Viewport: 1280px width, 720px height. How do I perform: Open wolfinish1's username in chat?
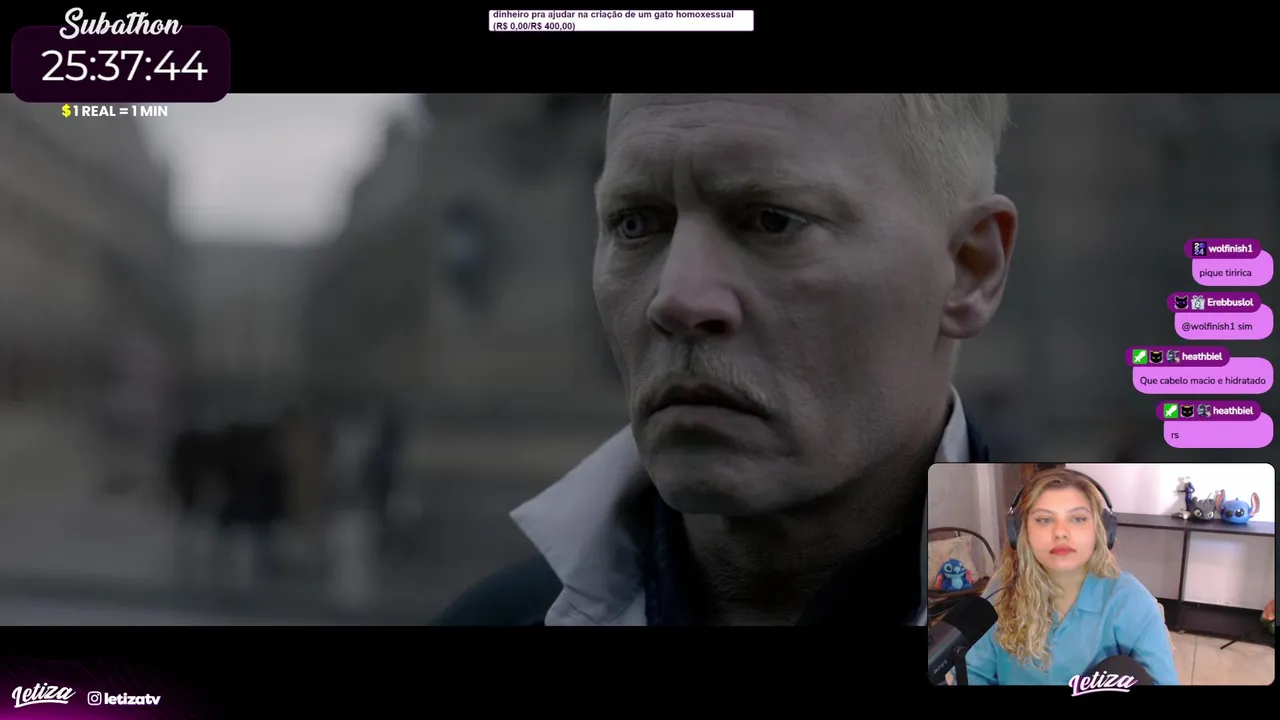point(1230,249)
